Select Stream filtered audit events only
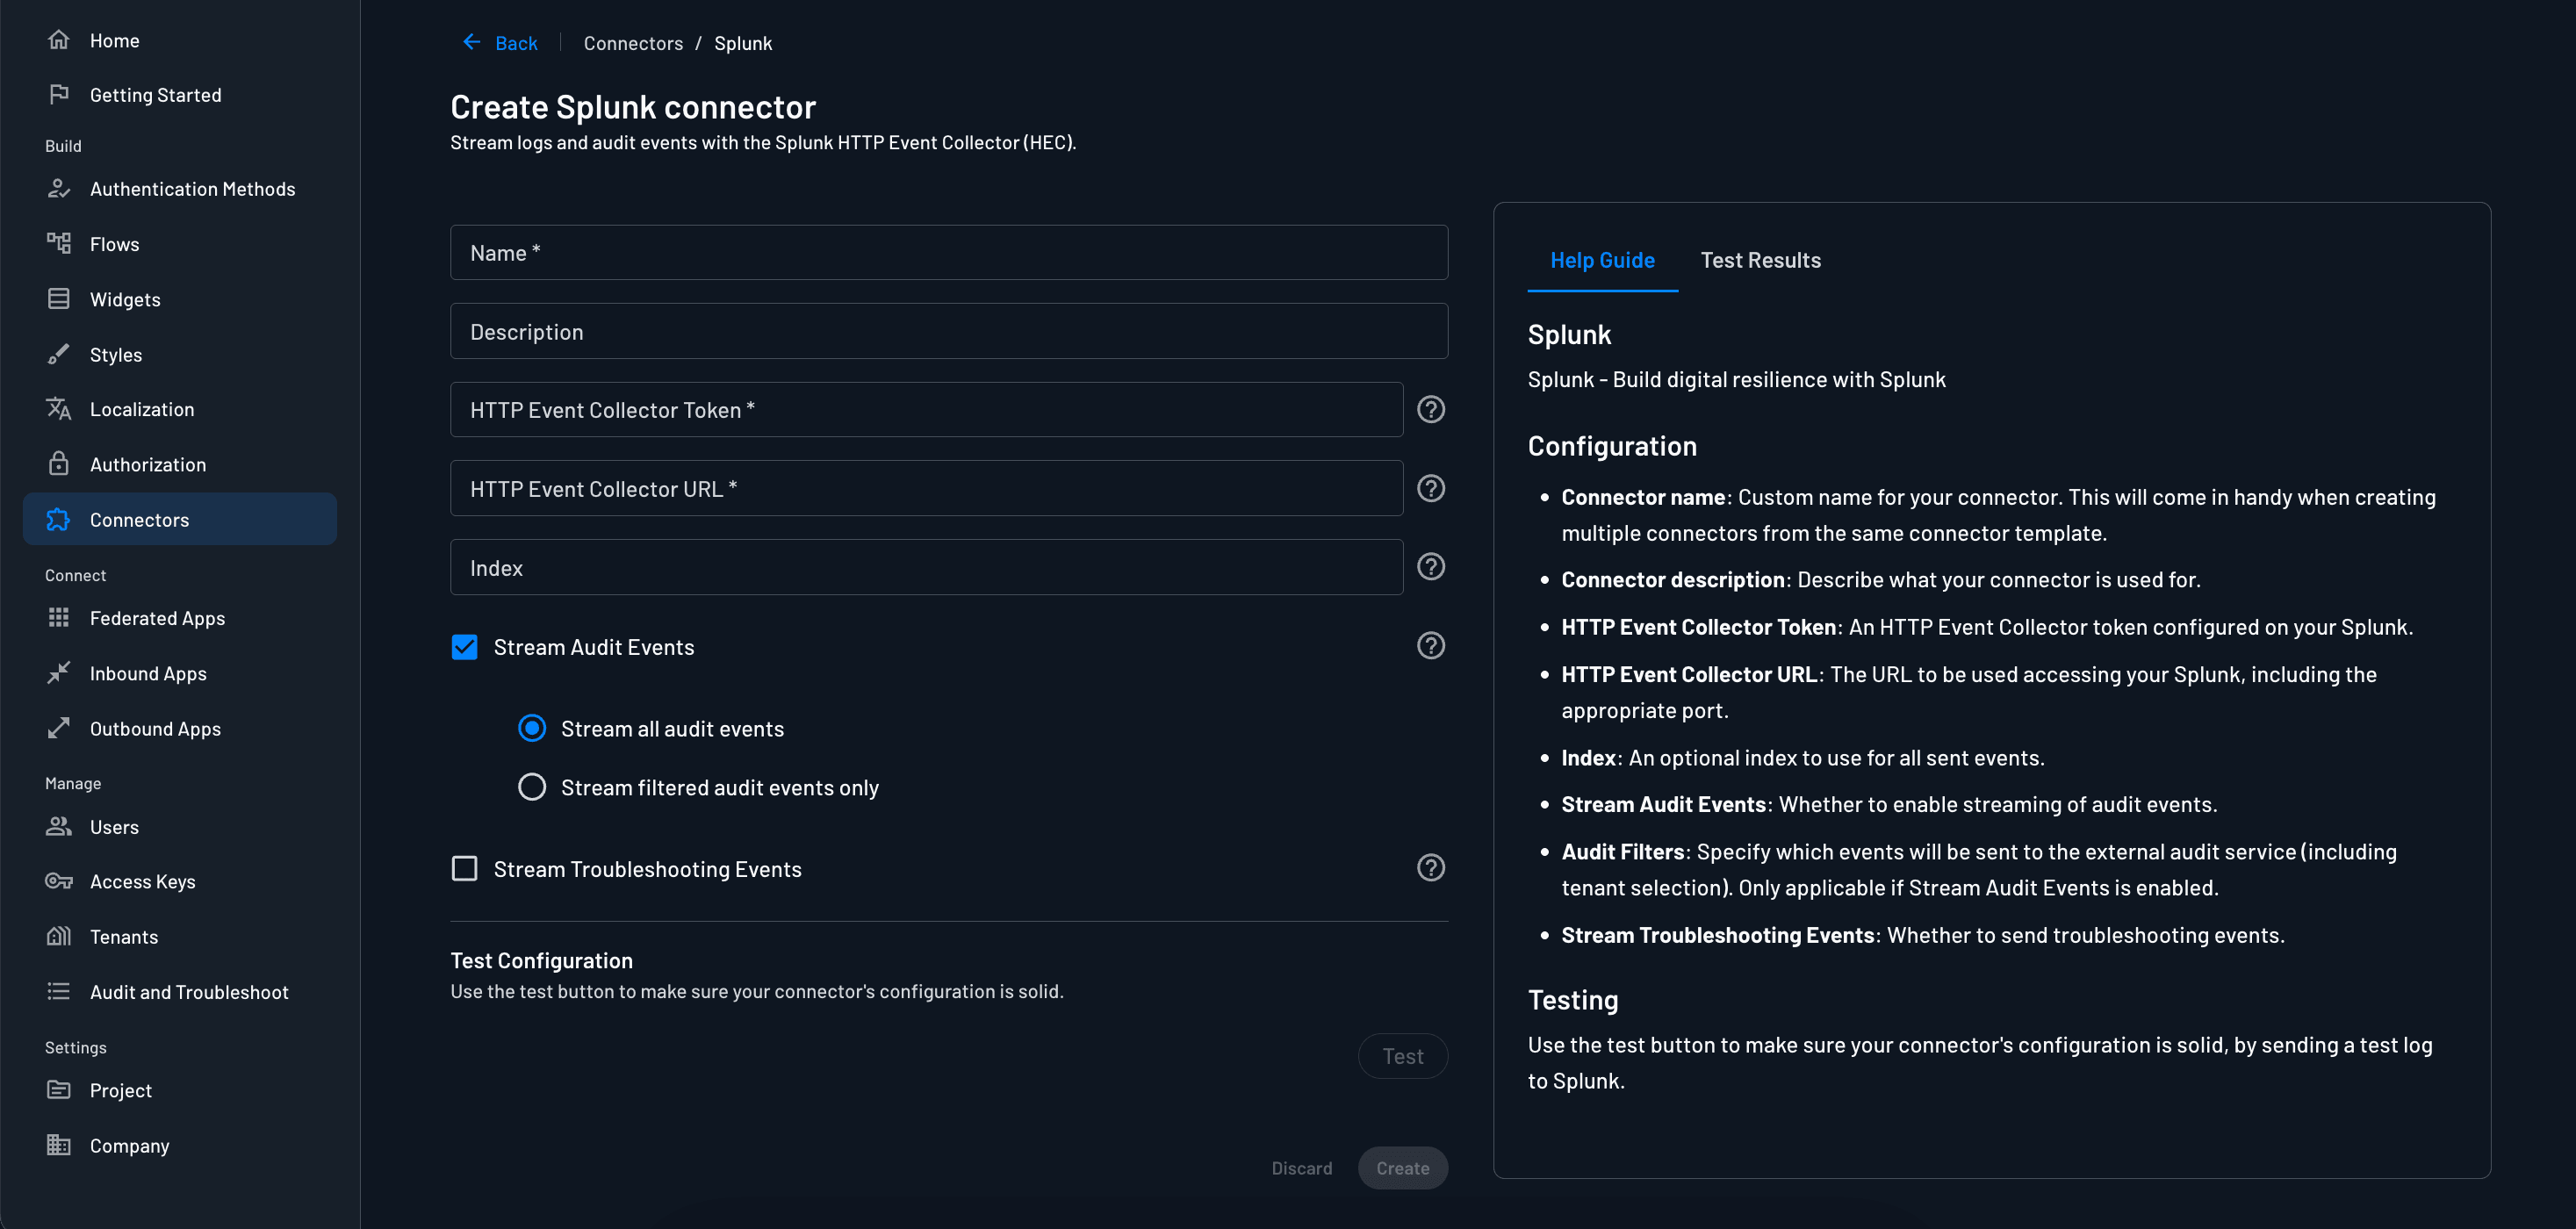This screenshot has width=2576, height=1229. coord(532,787)
